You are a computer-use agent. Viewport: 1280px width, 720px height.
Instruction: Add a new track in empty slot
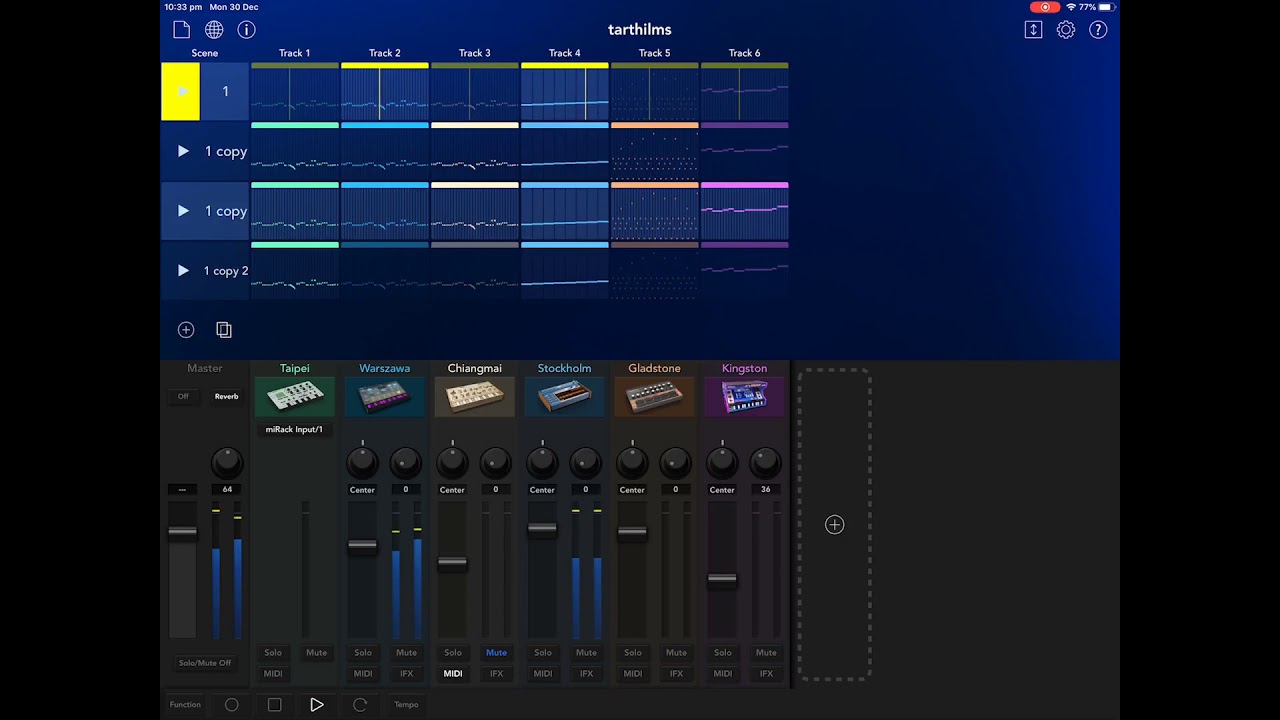pyautogui.click(x=834, y=525)
